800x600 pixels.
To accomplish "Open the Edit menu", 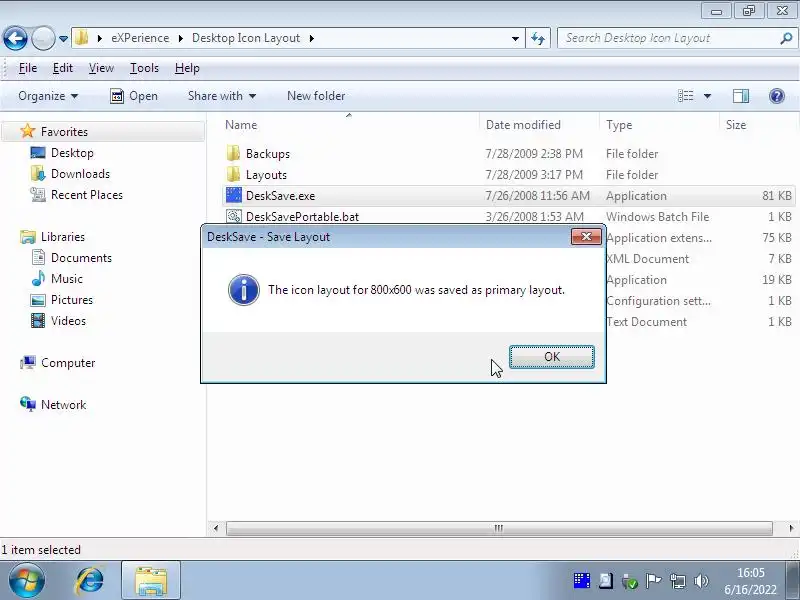I will 63,68.
